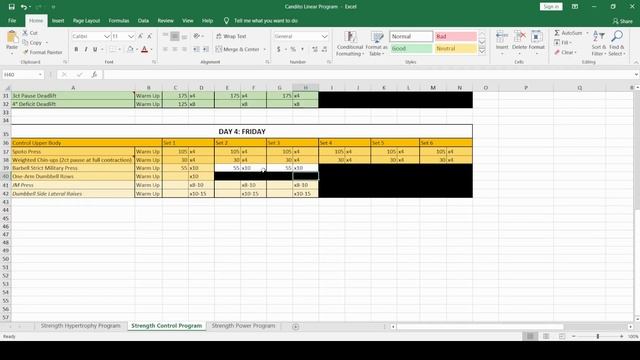Toggle Italic formatting
This screenshot has width=640, height=360.
[x=86, y=49]
